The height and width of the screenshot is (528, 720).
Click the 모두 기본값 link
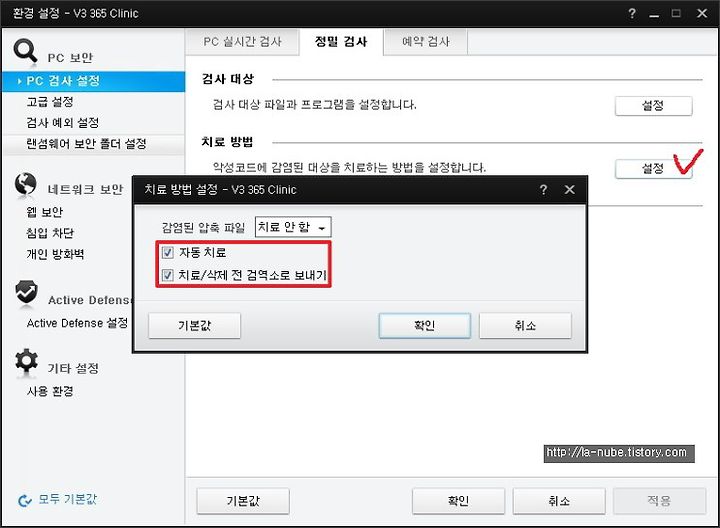point(68,499)
